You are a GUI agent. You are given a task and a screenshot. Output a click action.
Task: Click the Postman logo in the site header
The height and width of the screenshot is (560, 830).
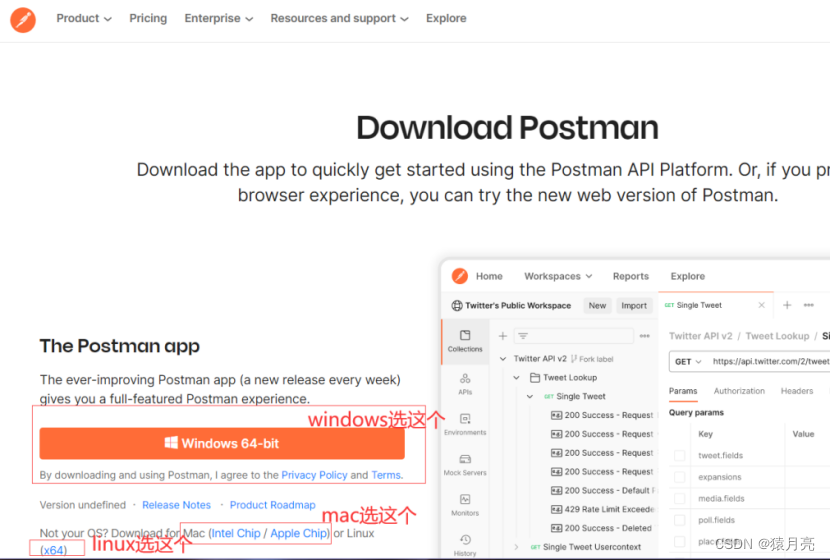pyautogui.click(x=23, y=20)
